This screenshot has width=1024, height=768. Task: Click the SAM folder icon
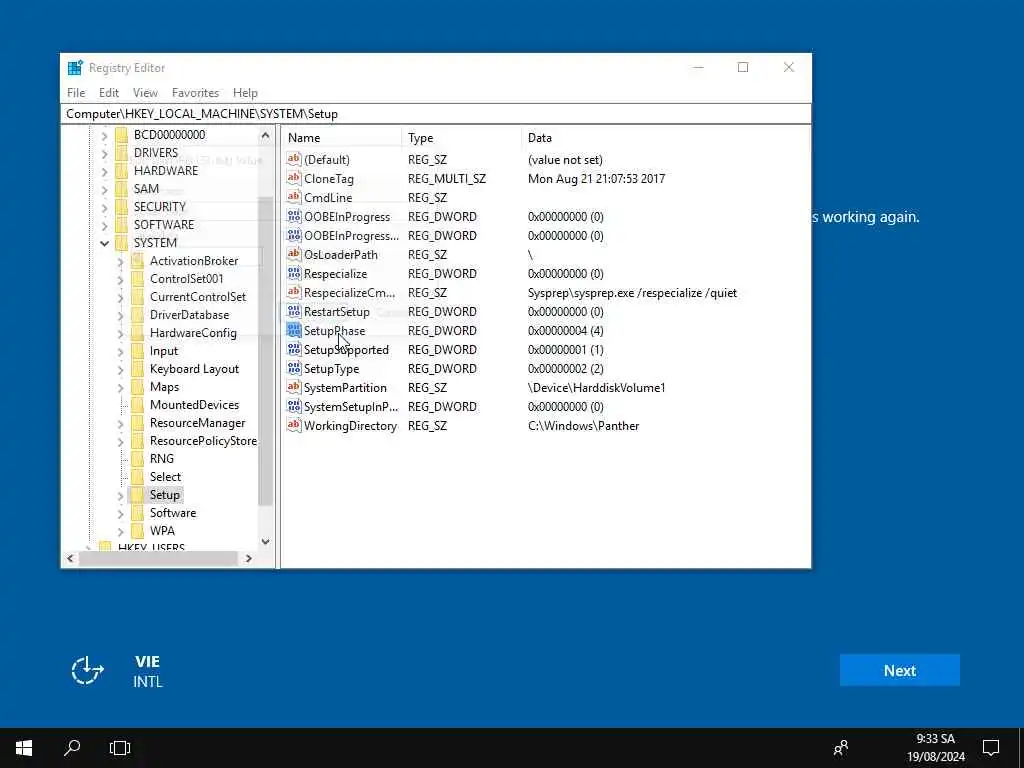pos(121,189)
